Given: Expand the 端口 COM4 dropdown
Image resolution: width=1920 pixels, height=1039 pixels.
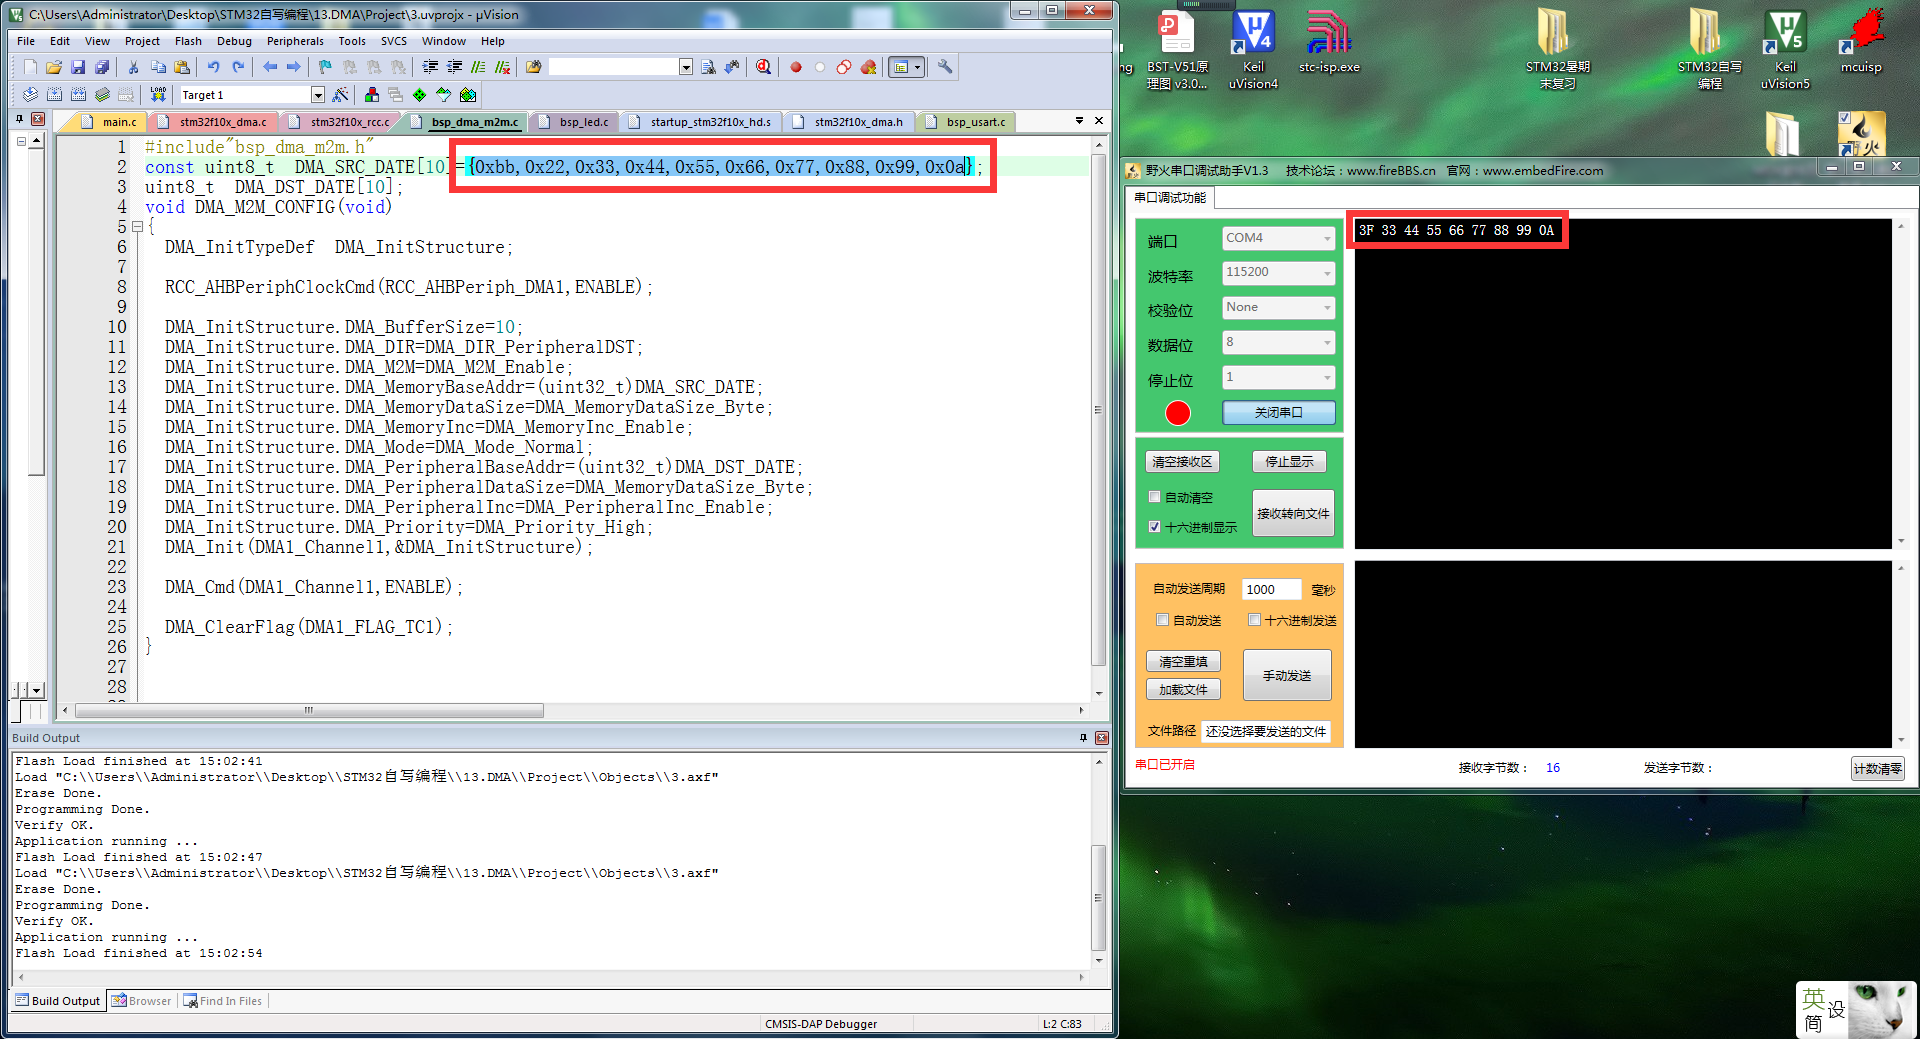Looking at the screenshot, I should tap(1327, 238).
